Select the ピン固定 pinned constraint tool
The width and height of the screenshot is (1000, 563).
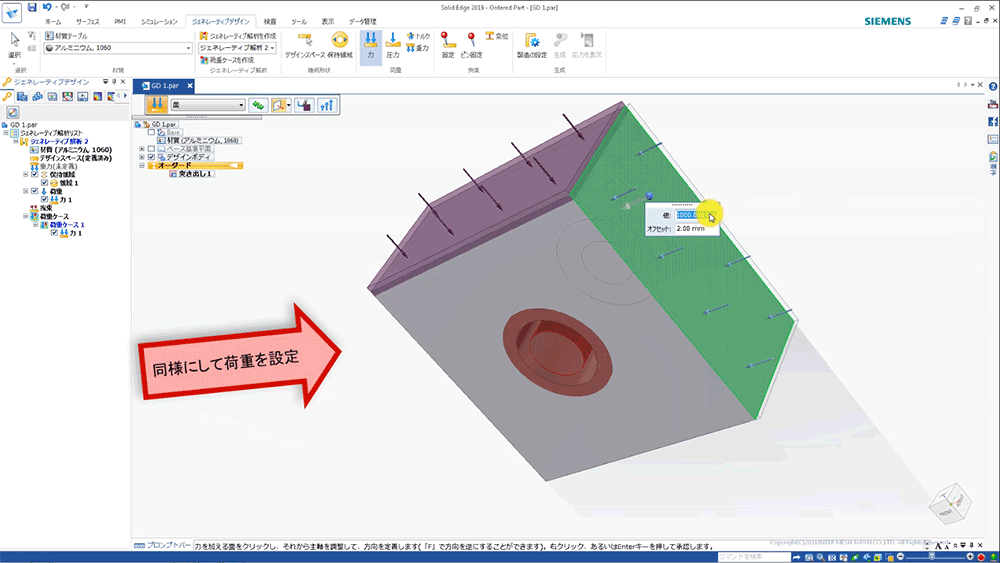tap(471, 46)
